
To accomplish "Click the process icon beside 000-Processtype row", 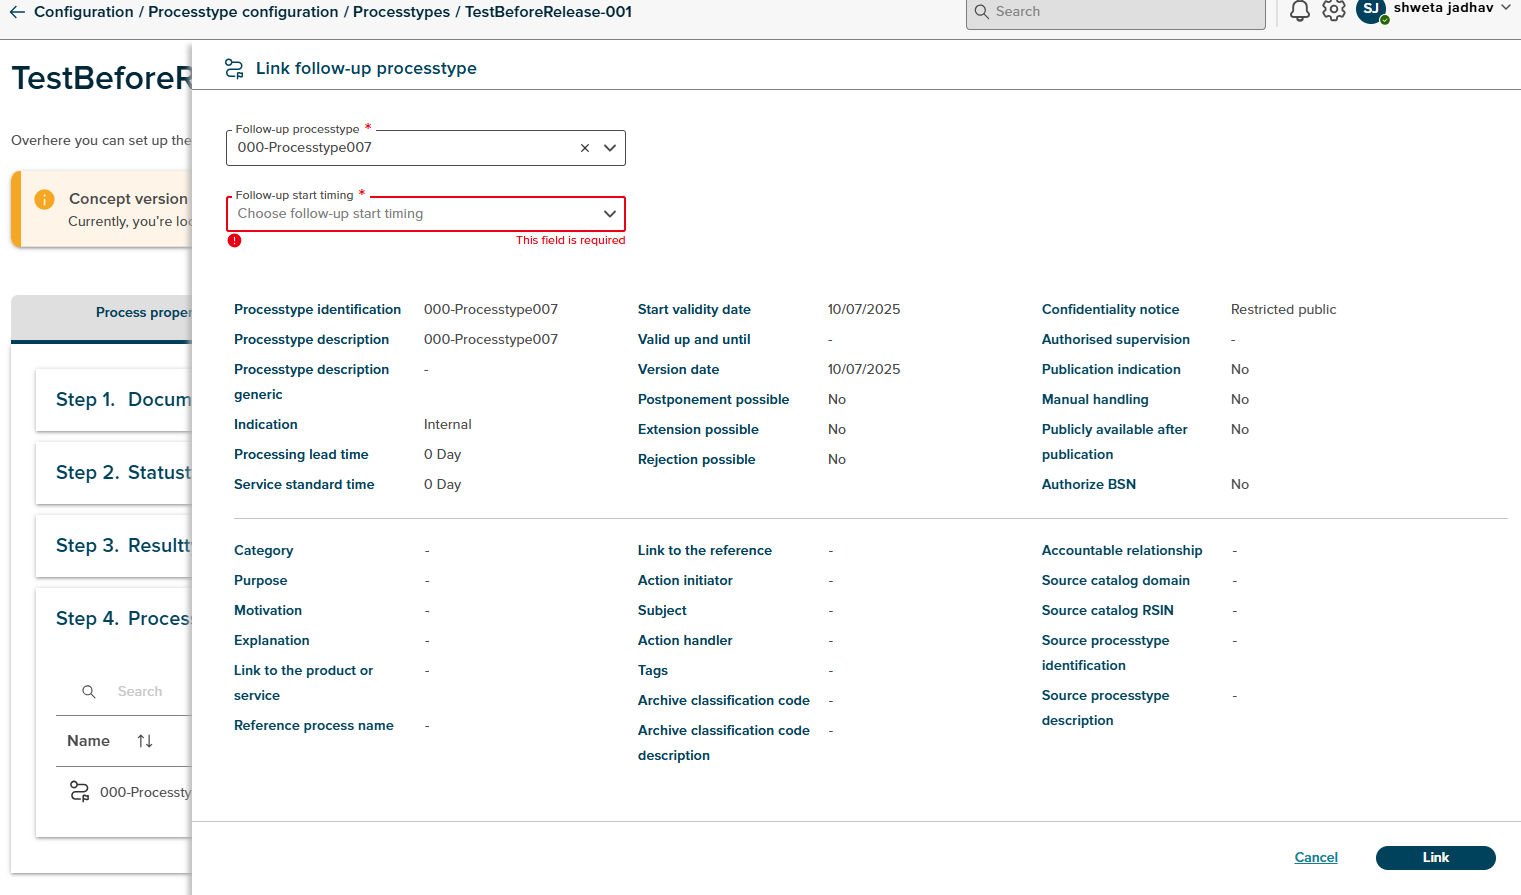I will [79, 792].
